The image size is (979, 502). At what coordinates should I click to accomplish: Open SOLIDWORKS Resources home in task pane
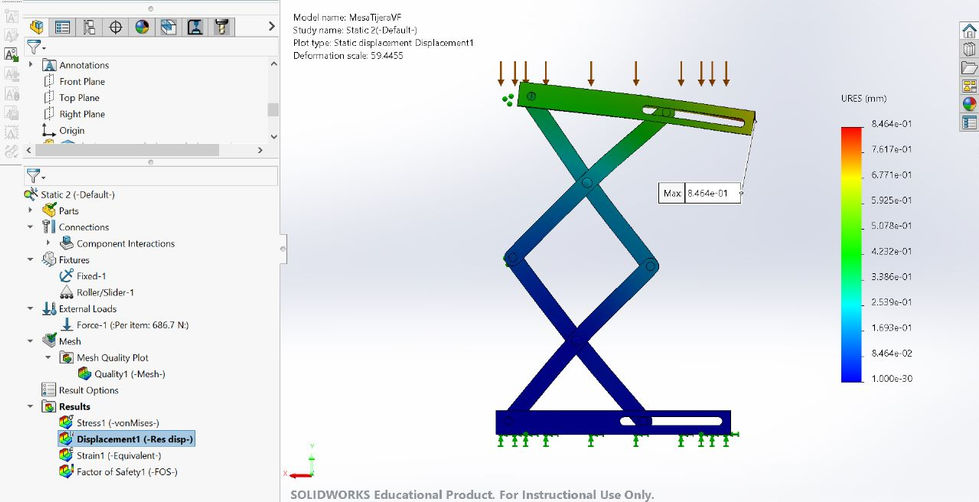pos(969,32)
